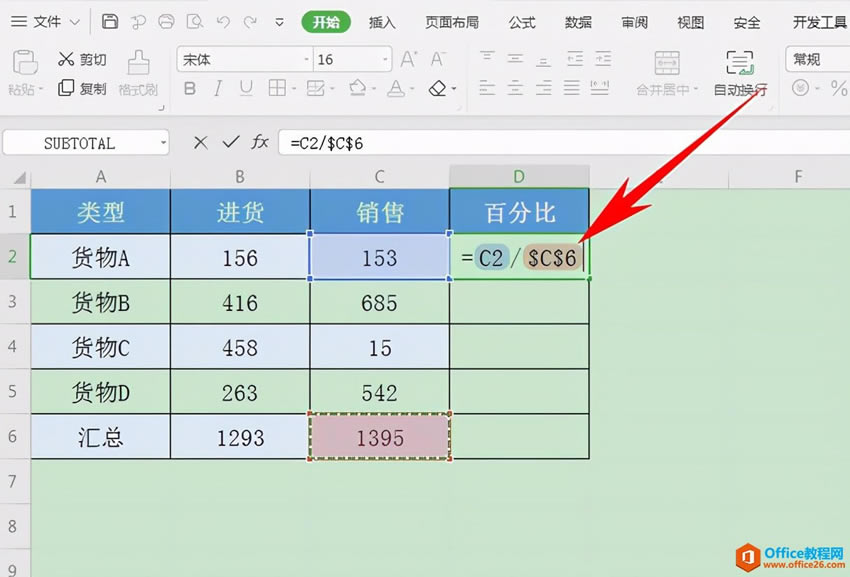Image resolution: width=850 pixels, height=577 pixels.
Task: Select the Select All corner triangle
Action: pos(18,177)
